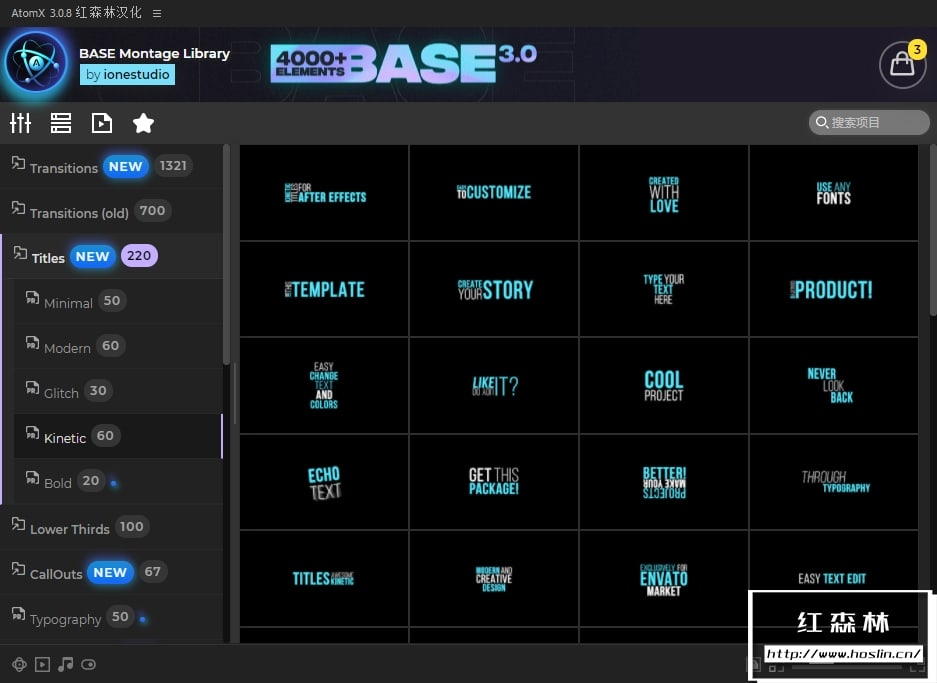Select the Kinetic subcategory
This screenshot has width=937, height=683.
(118, 436)
